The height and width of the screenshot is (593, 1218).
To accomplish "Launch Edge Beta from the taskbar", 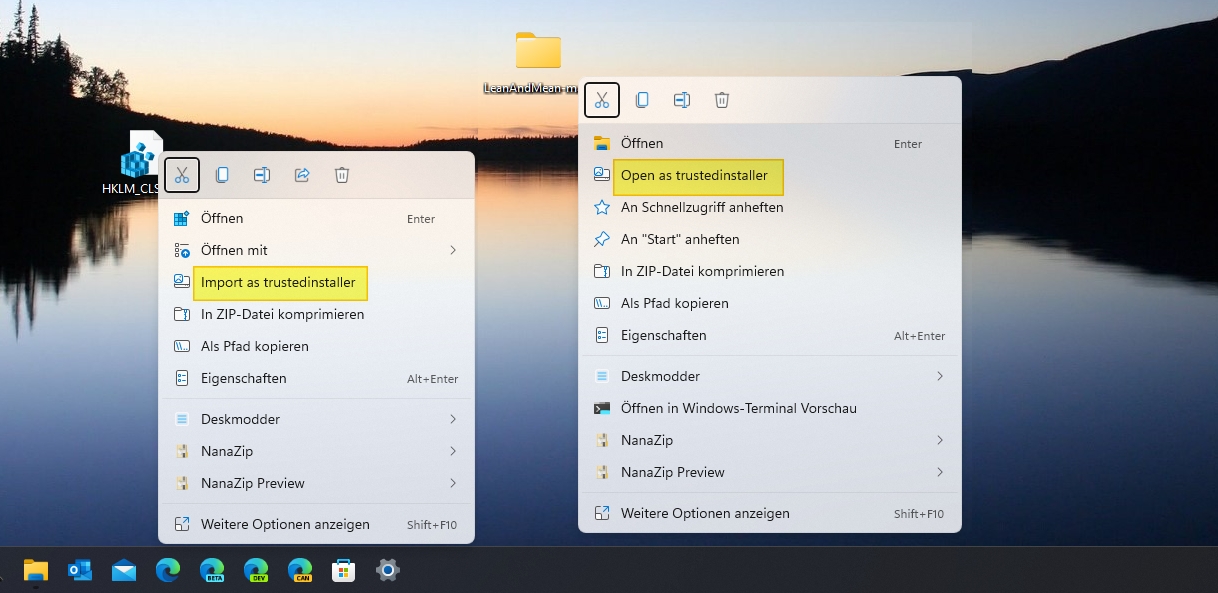I will pos(212,570).
